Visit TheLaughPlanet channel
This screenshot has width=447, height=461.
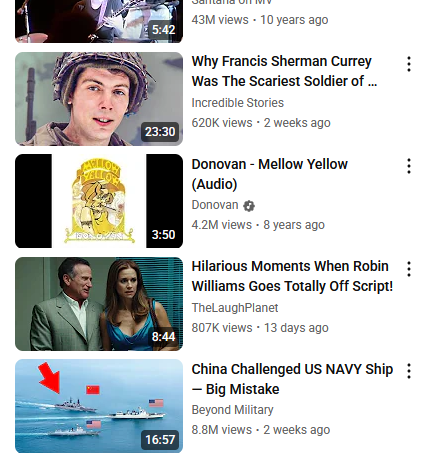[235, 308]
